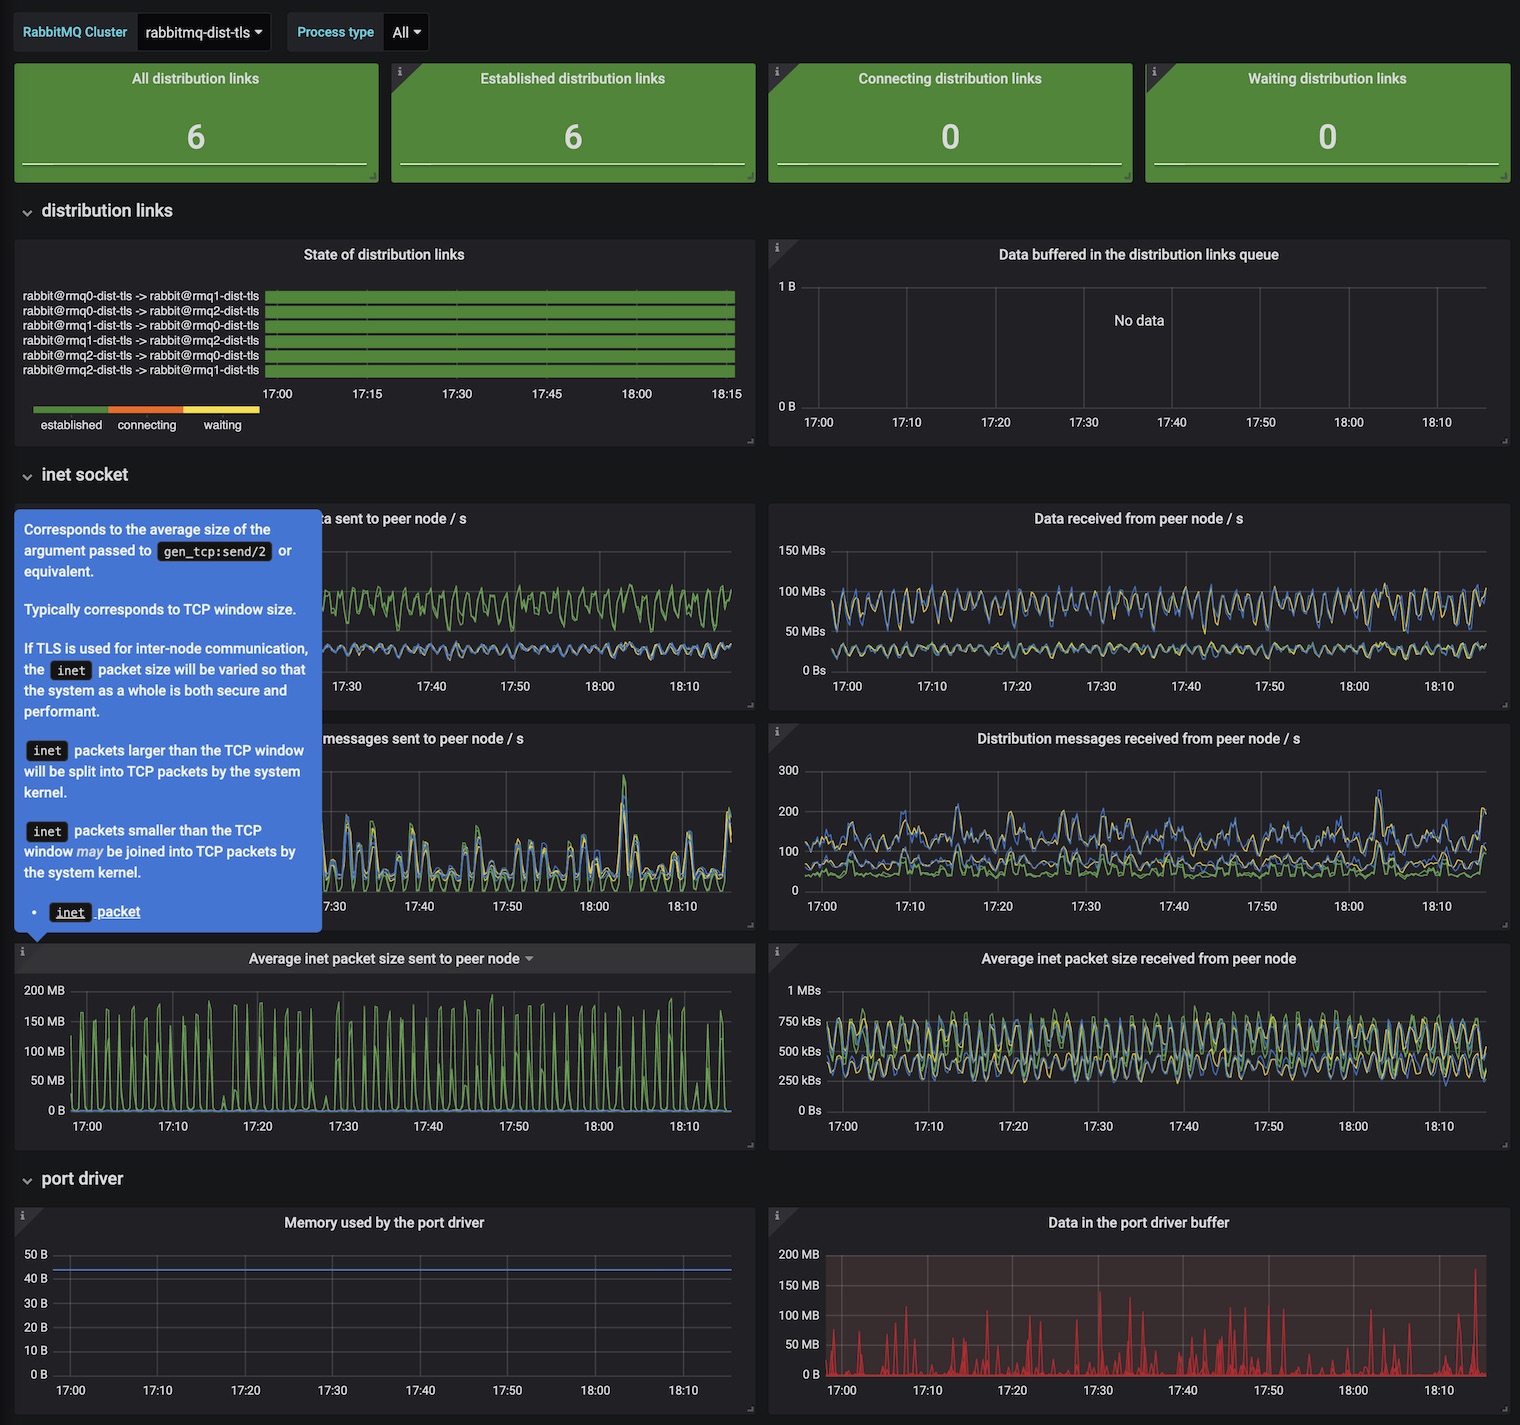
Task: Open the RabbitMQ Cluster dropdown
Action: 204,32
